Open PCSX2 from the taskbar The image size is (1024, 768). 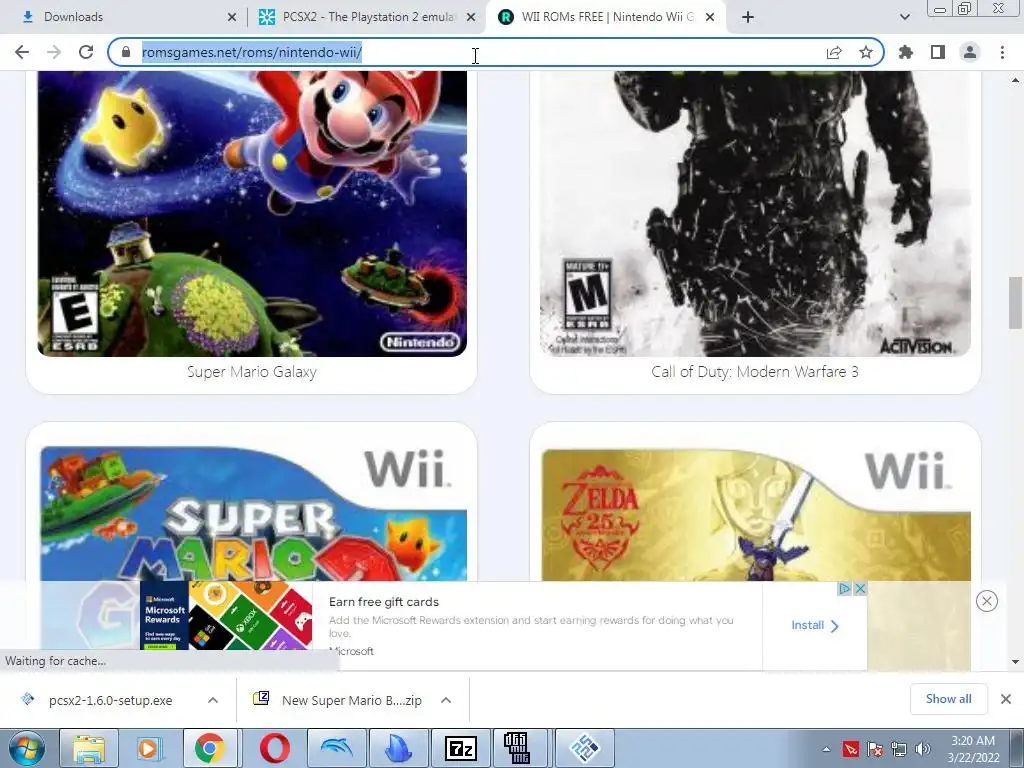pos(584,748)
